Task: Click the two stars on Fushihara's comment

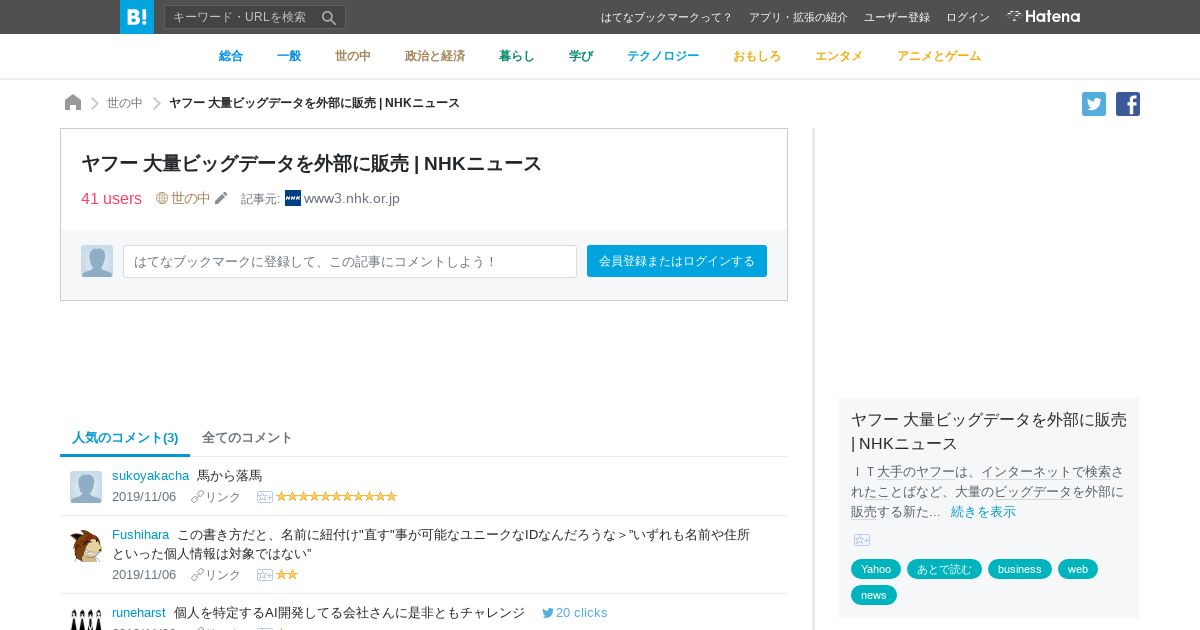Action: pos(287,574)
